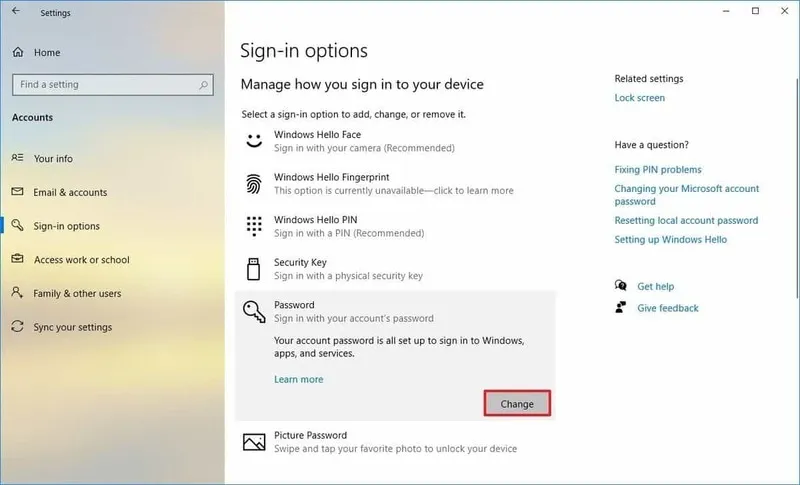
Task: Click the back arrow in Settings
Action: tap(16, 11)
